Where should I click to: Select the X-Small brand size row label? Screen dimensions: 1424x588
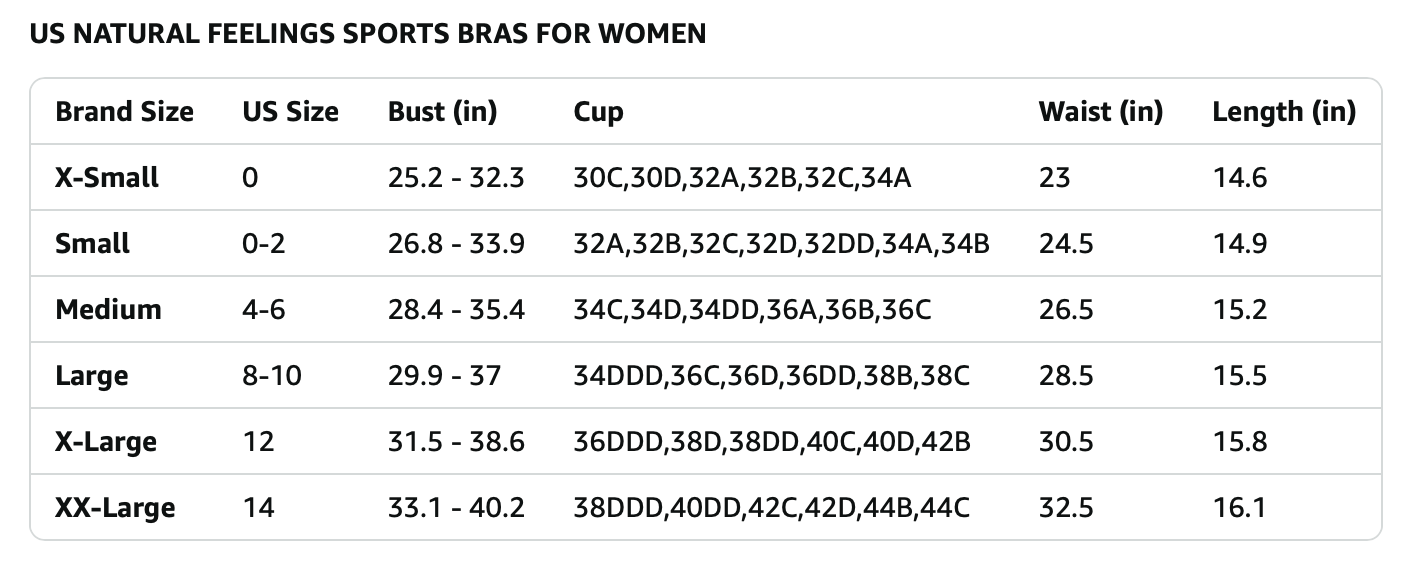click(x=107, y=178)
